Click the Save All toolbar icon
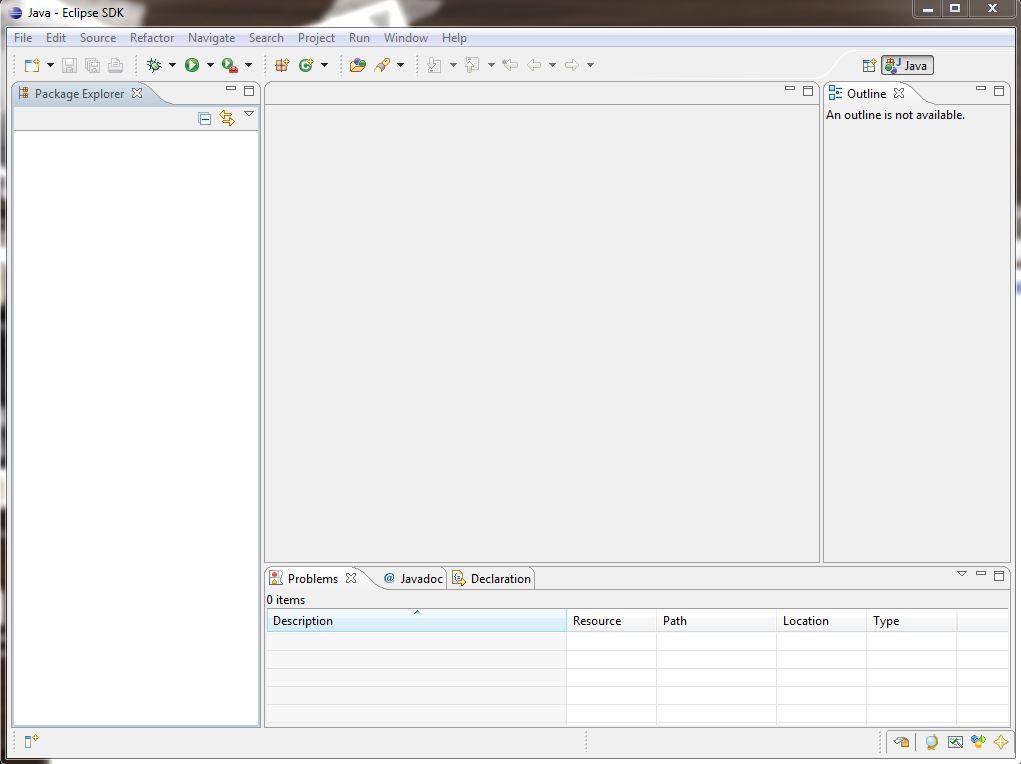 coord(92,65)
